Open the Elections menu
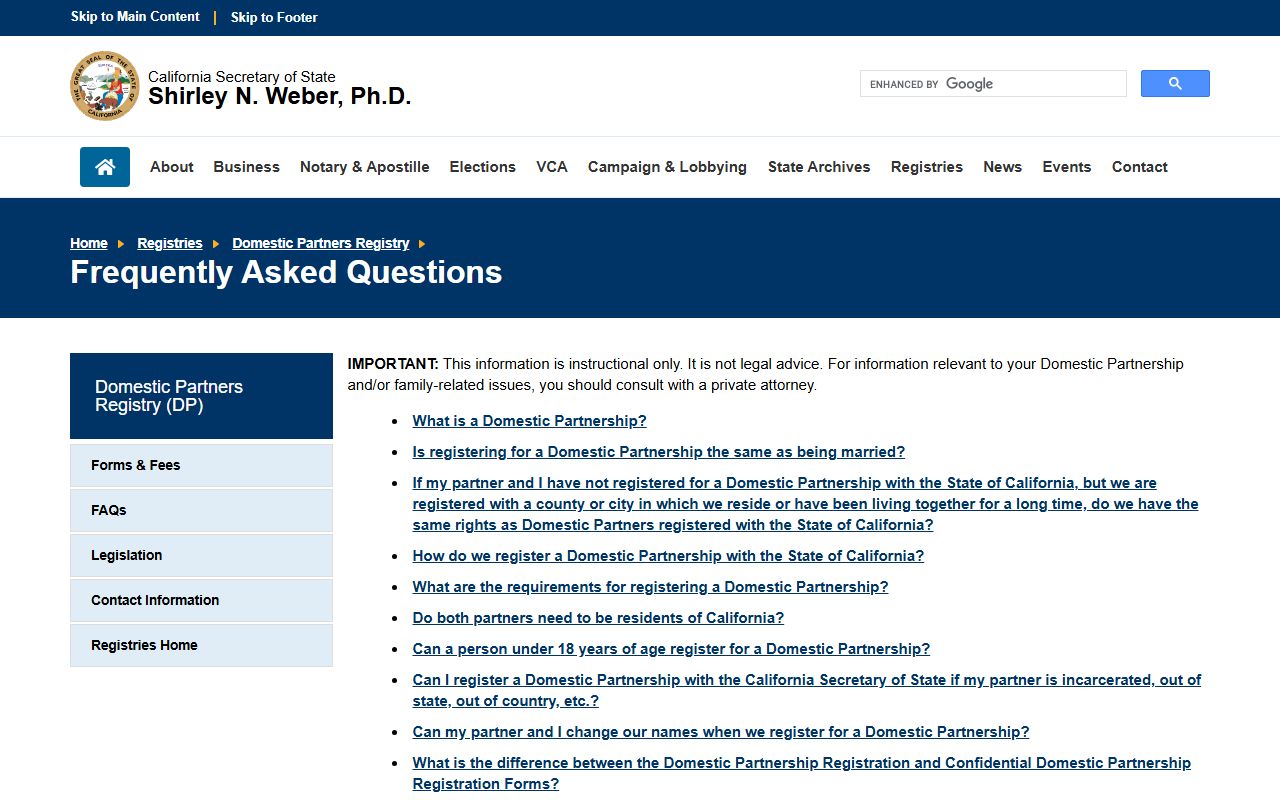 tap(483, 167)
